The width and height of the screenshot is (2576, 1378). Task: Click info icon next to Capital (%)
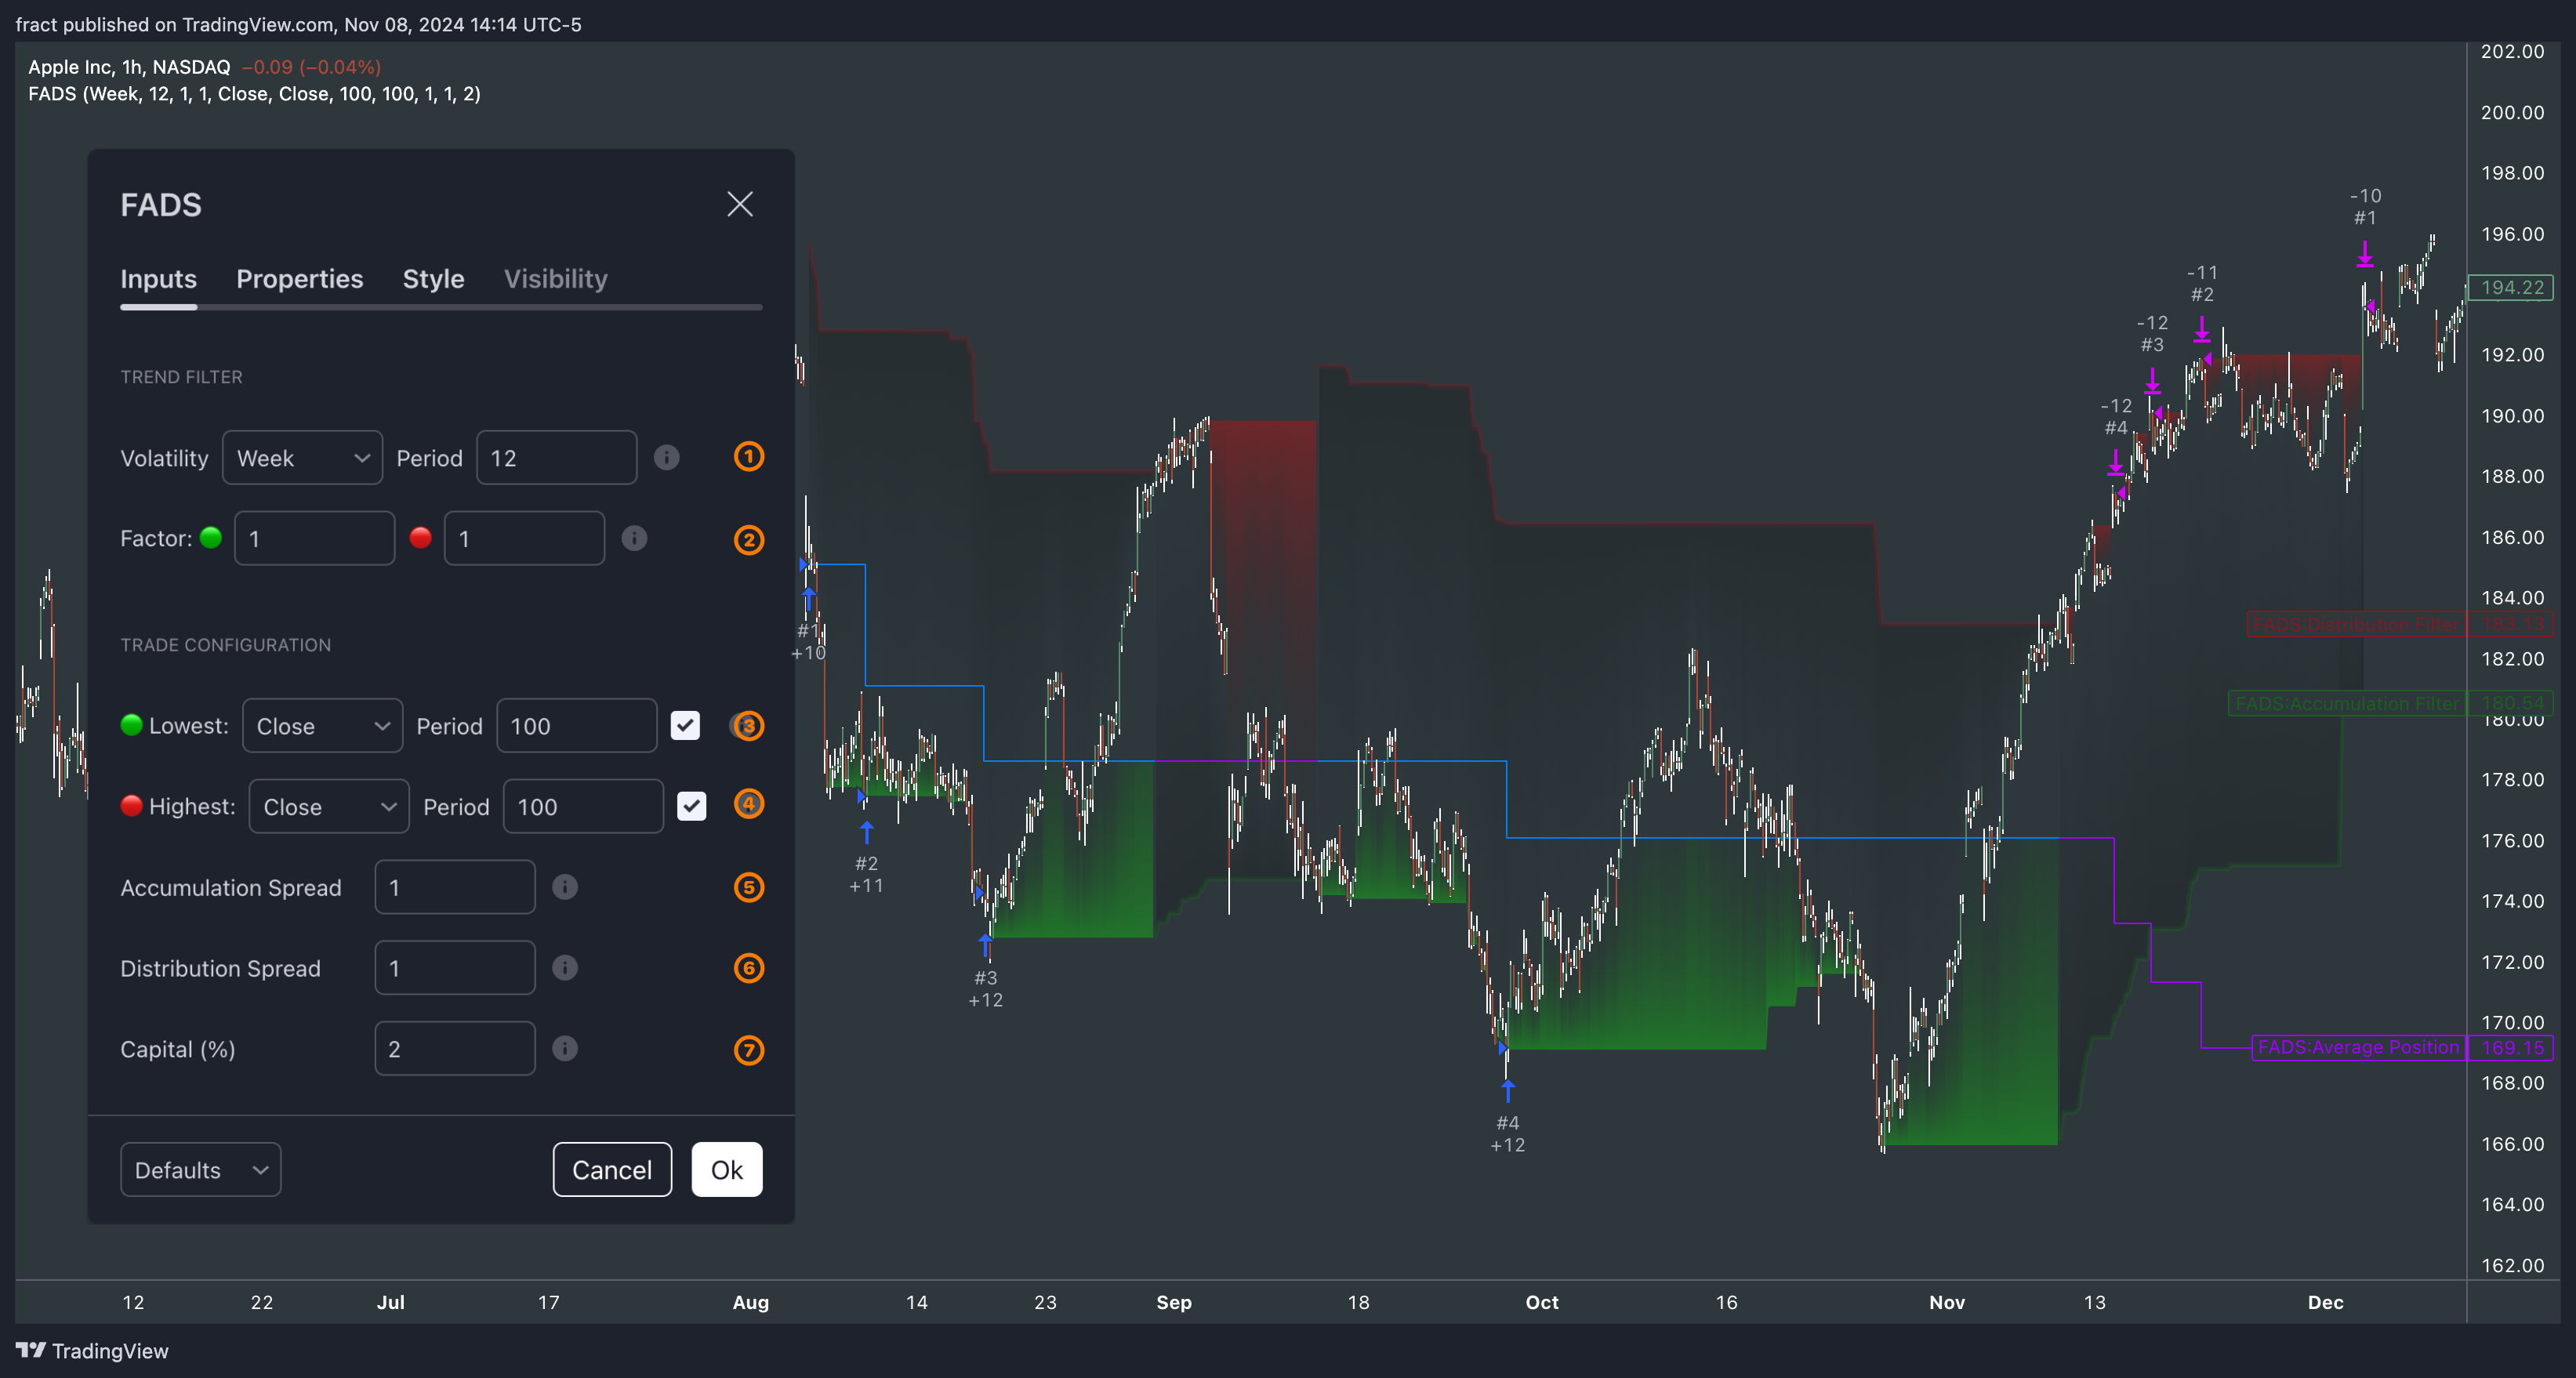point(565,1048)
